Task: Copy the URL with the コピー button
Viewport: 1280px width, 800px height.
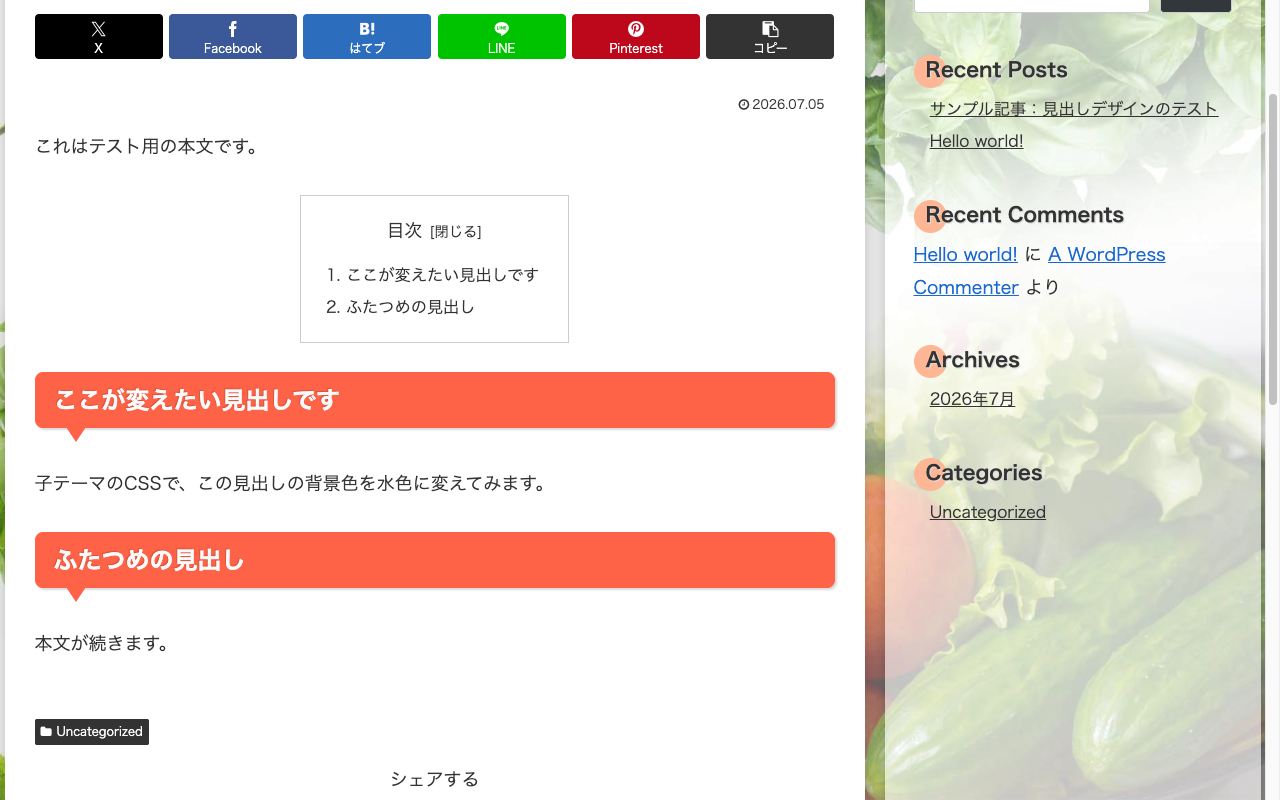Action: [770, 37]
